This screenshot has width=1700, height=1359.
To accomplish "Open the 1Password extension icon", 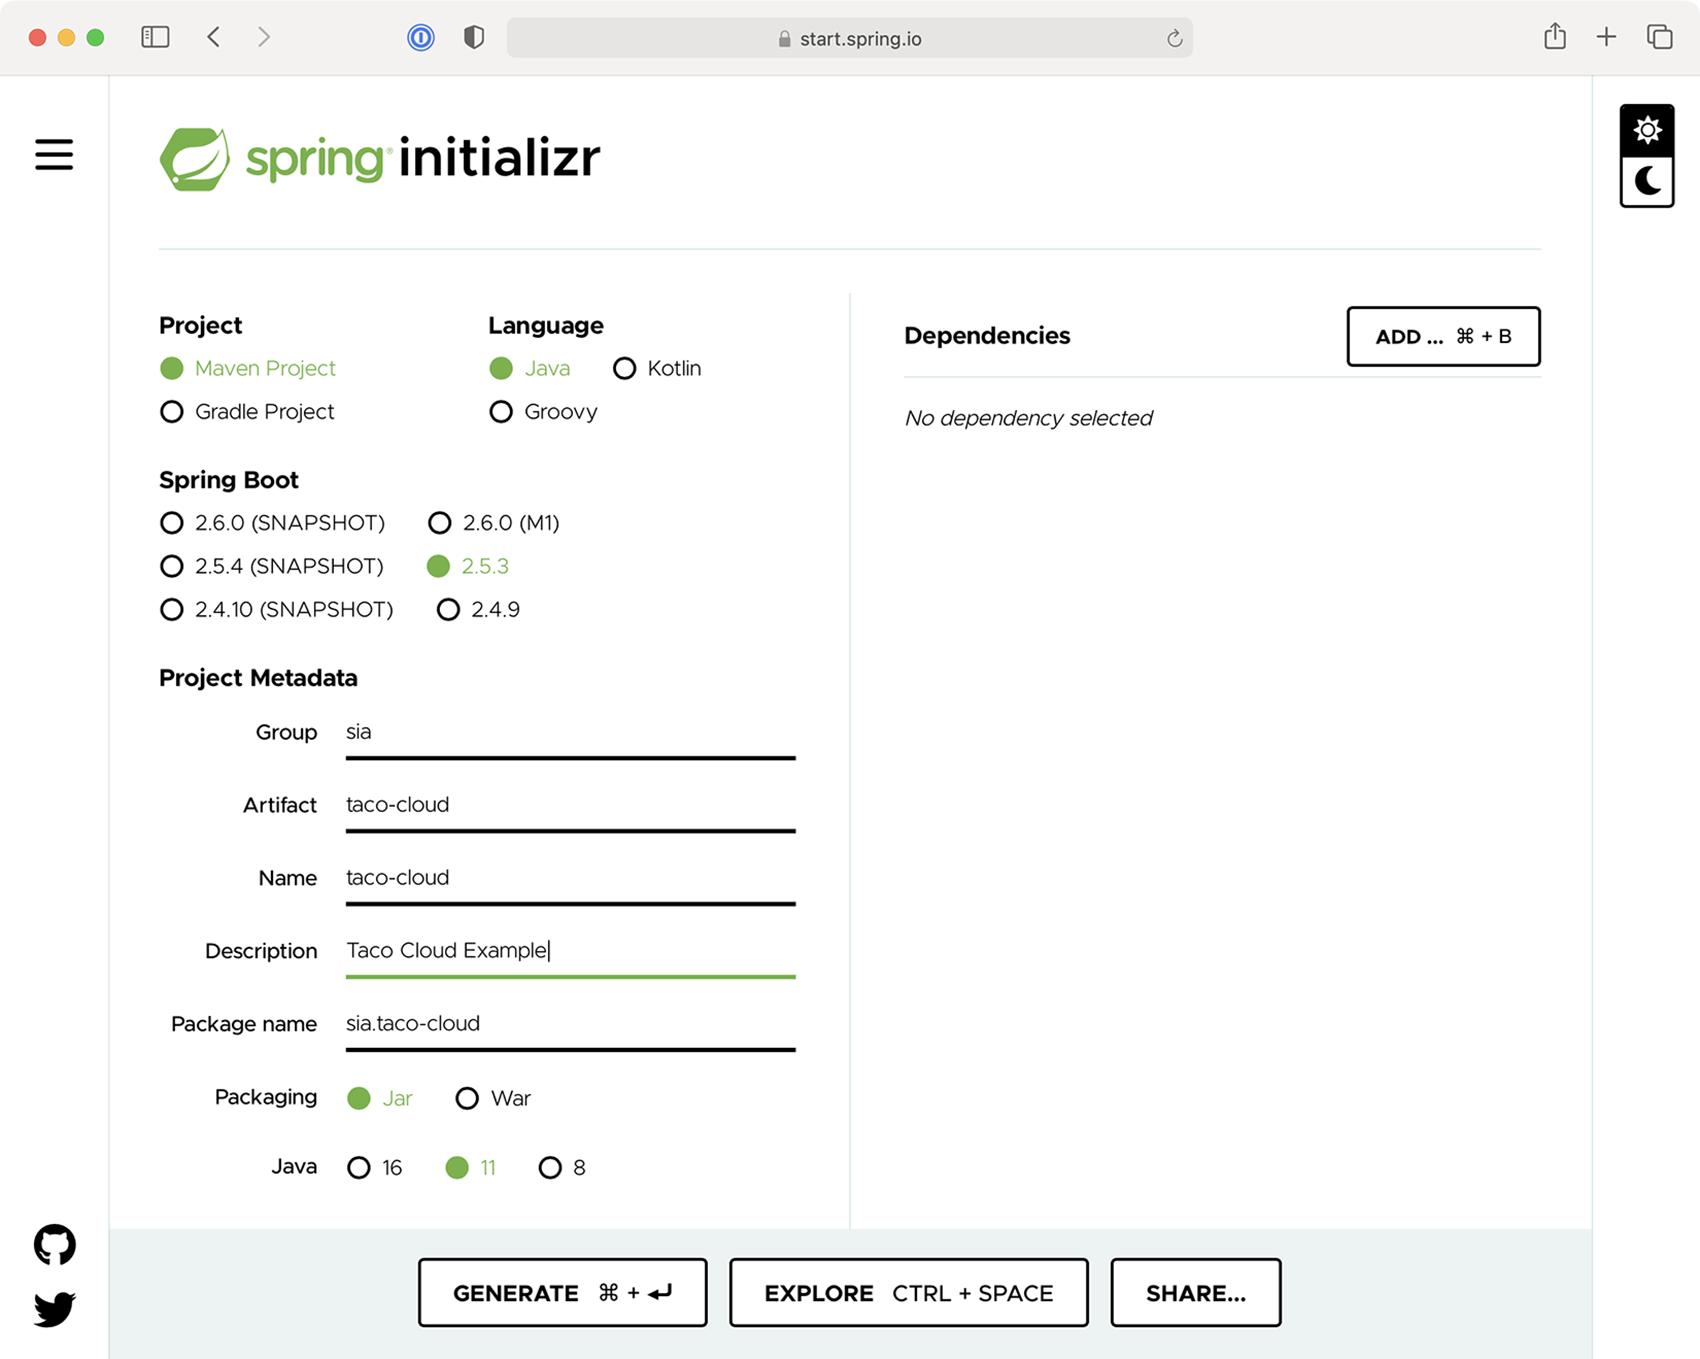I will coord(421,38).
